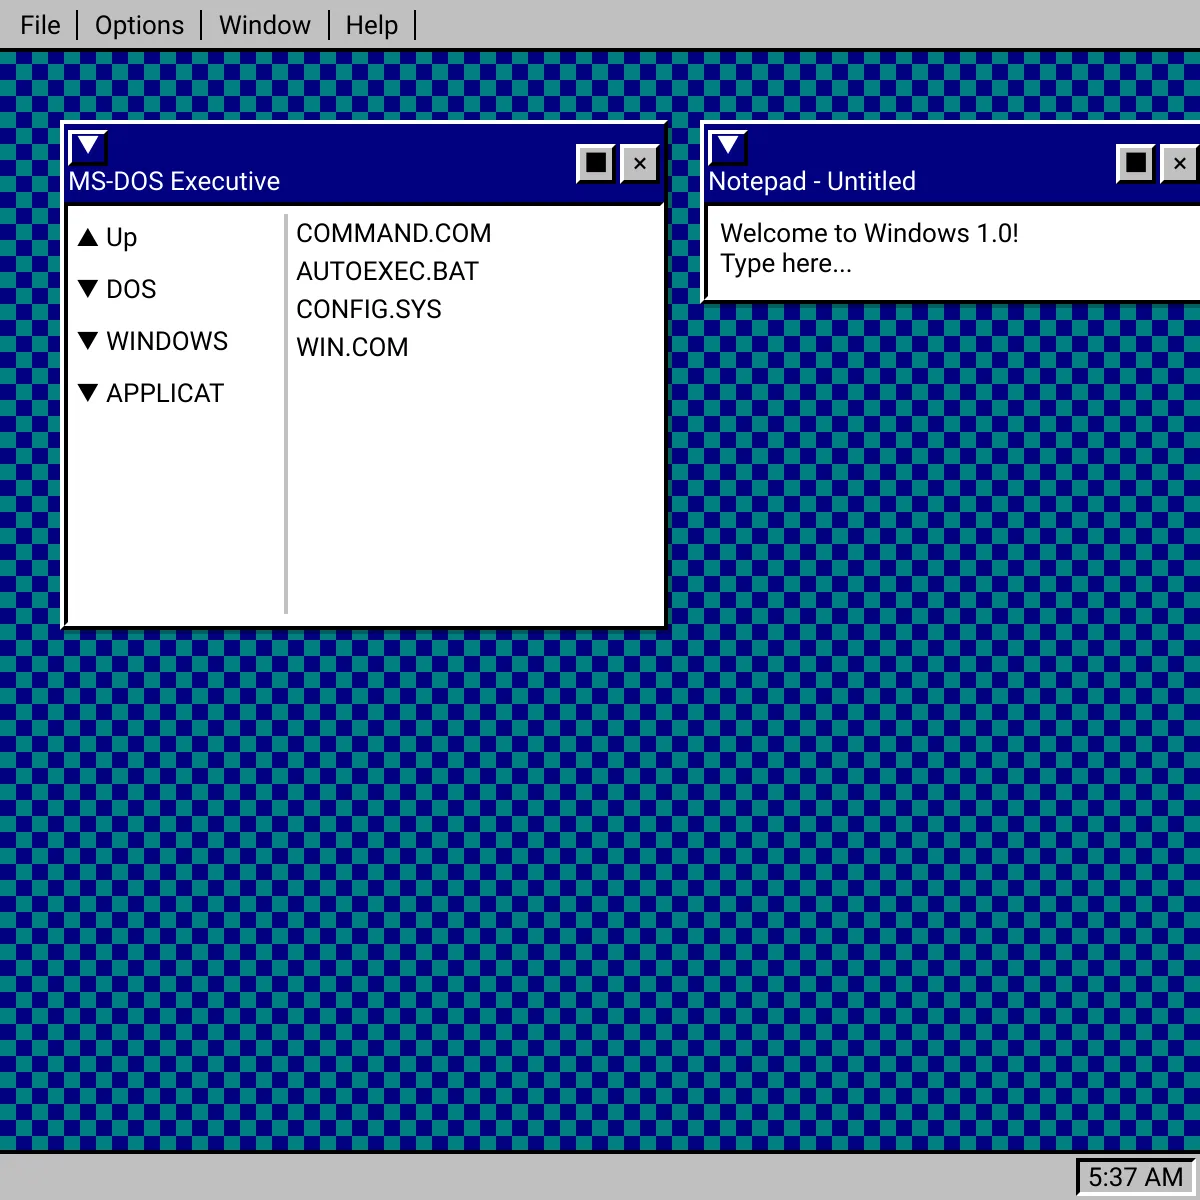This screenshot has height=1200, width=1200.
Task: Open MS-DOS Executive system menu triangle icon
Action: pyautogui.click(x=88, y=147)
